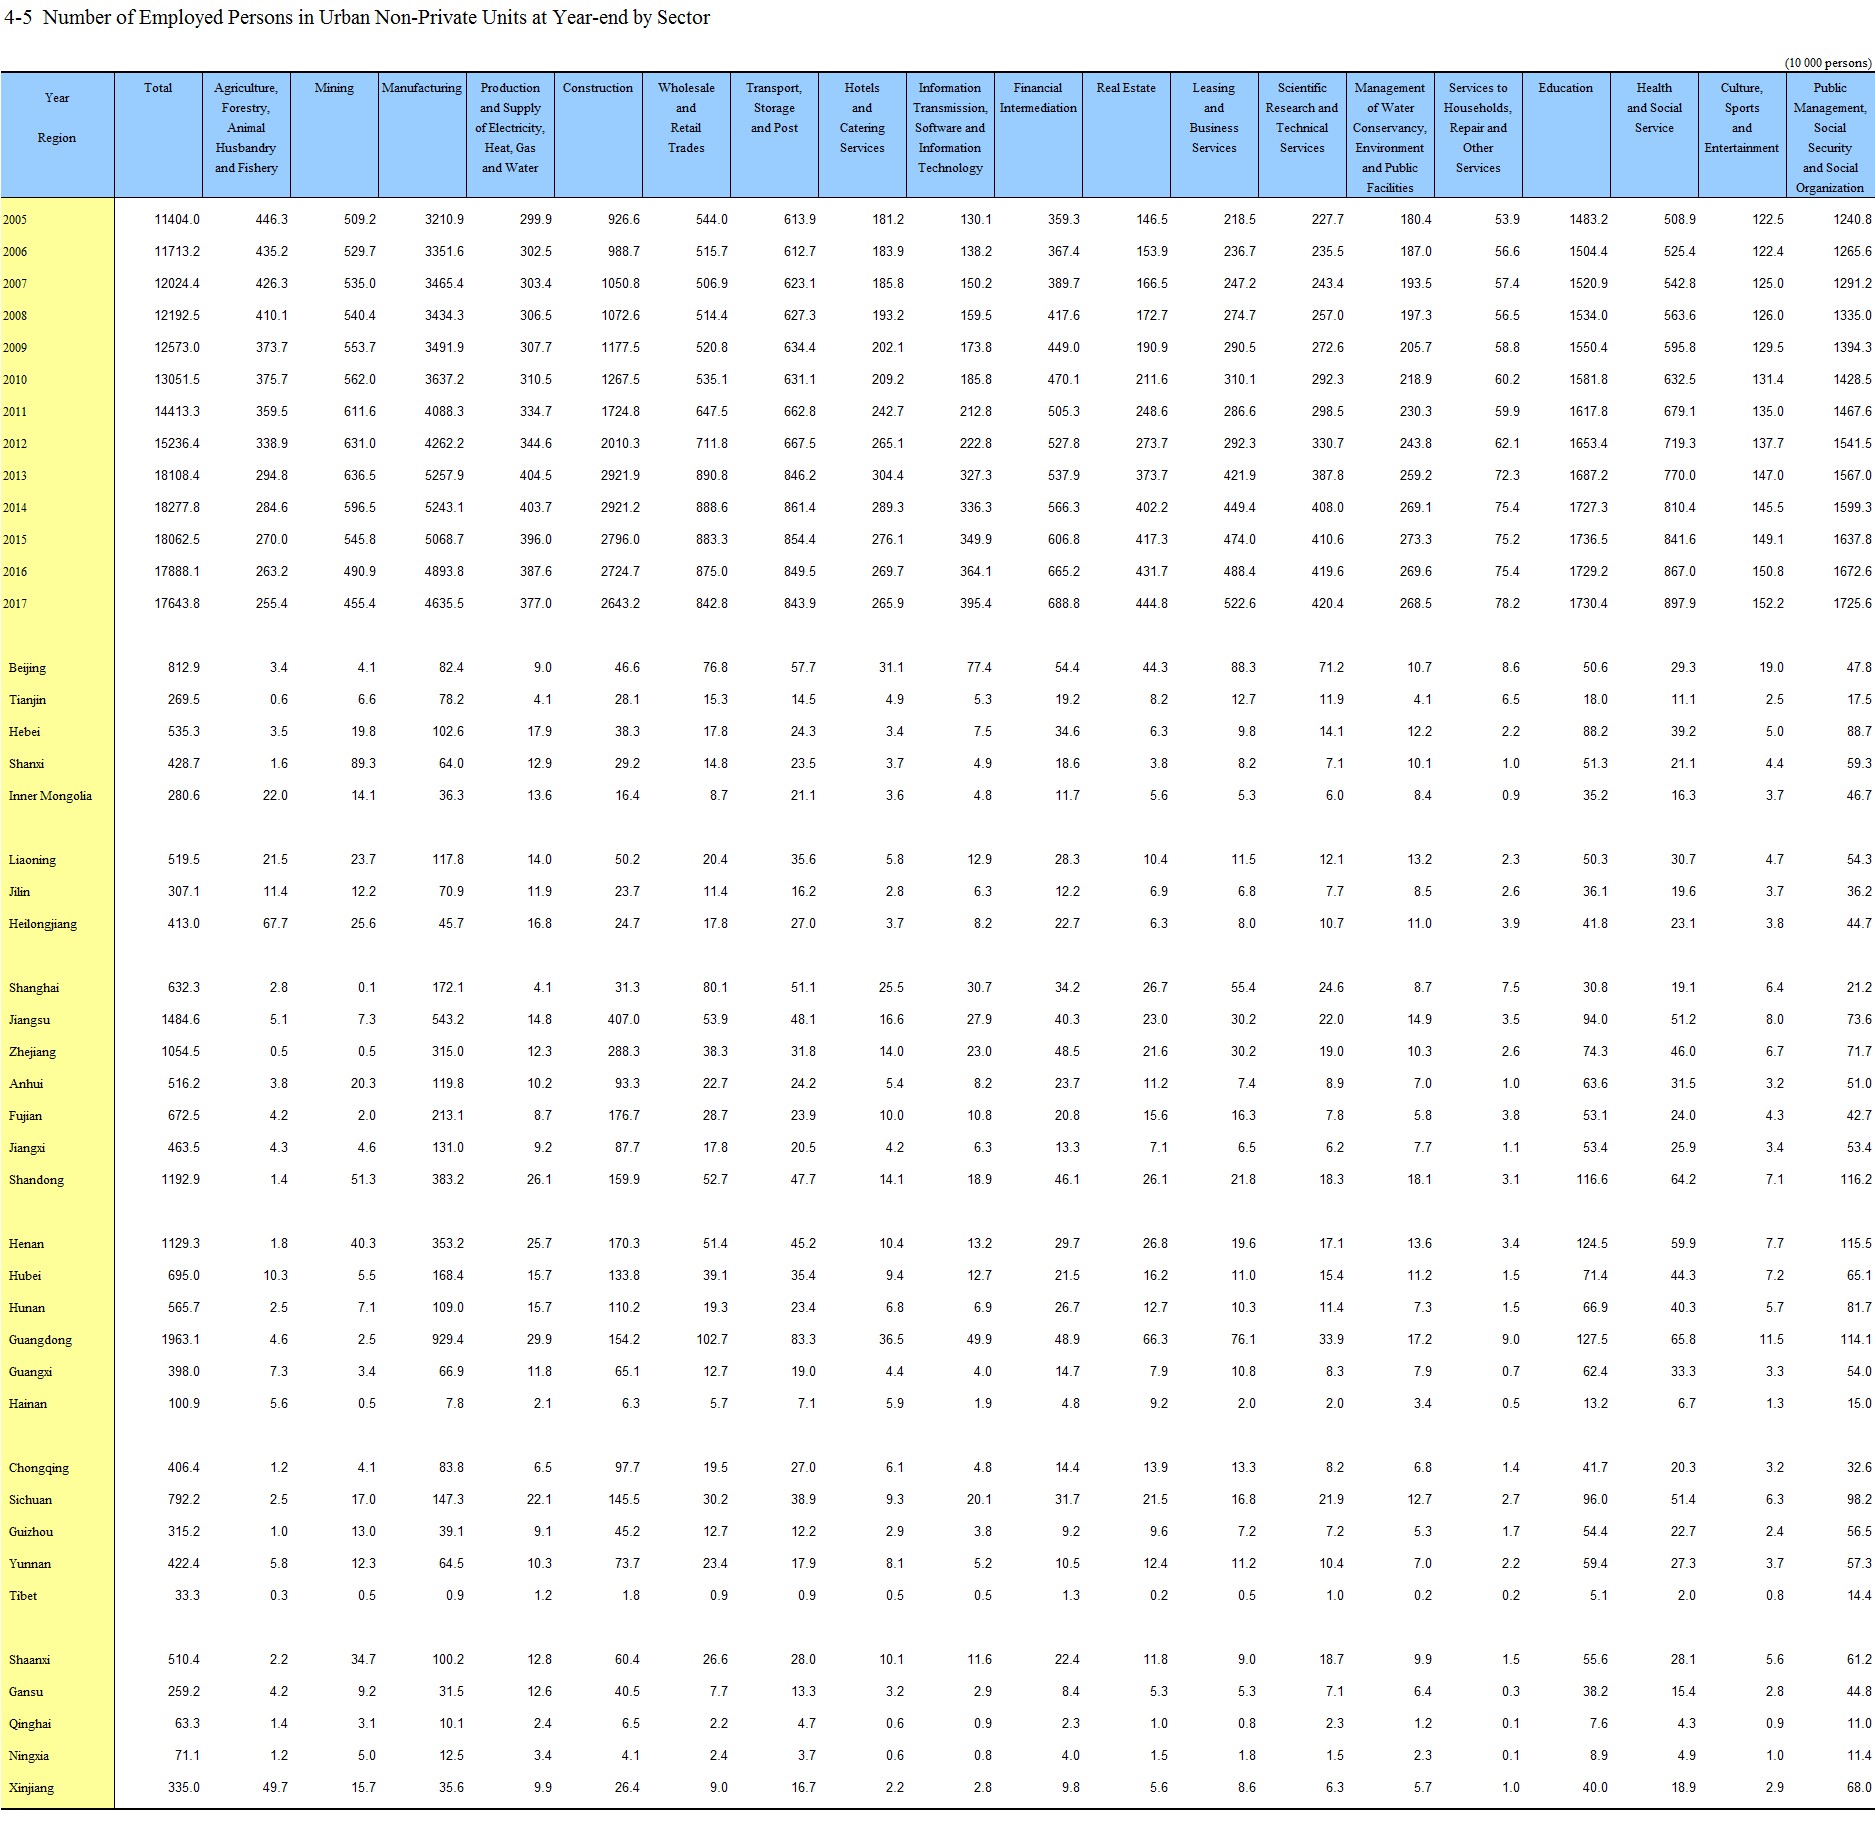Screen dimensions: 1875x1842
Task: Select the Xinjiang row label
Action: click(31, 1788)
